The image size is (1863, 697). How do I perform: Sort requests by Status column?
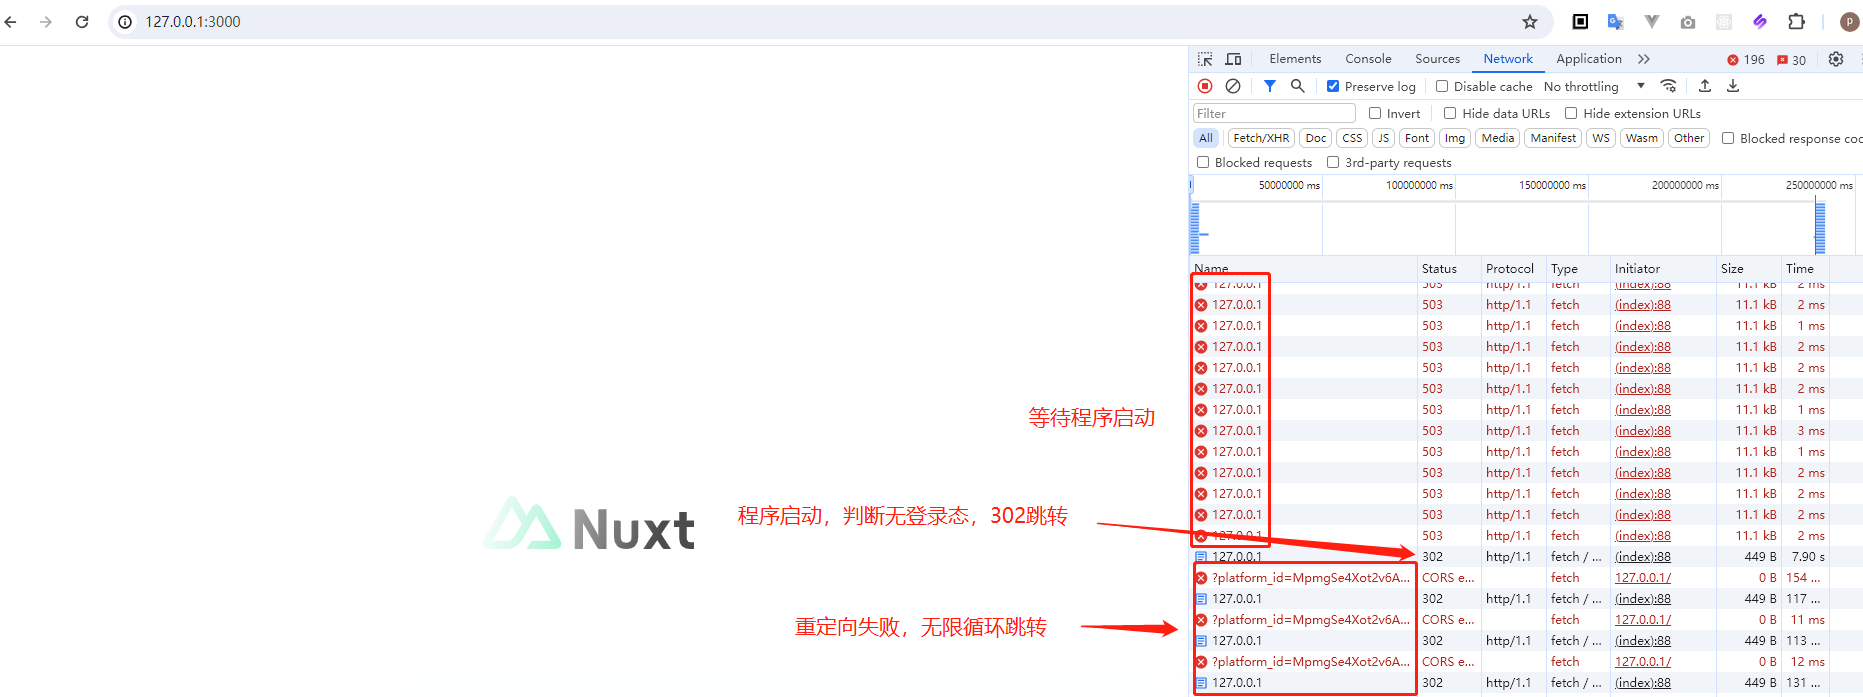(1448, 268)
